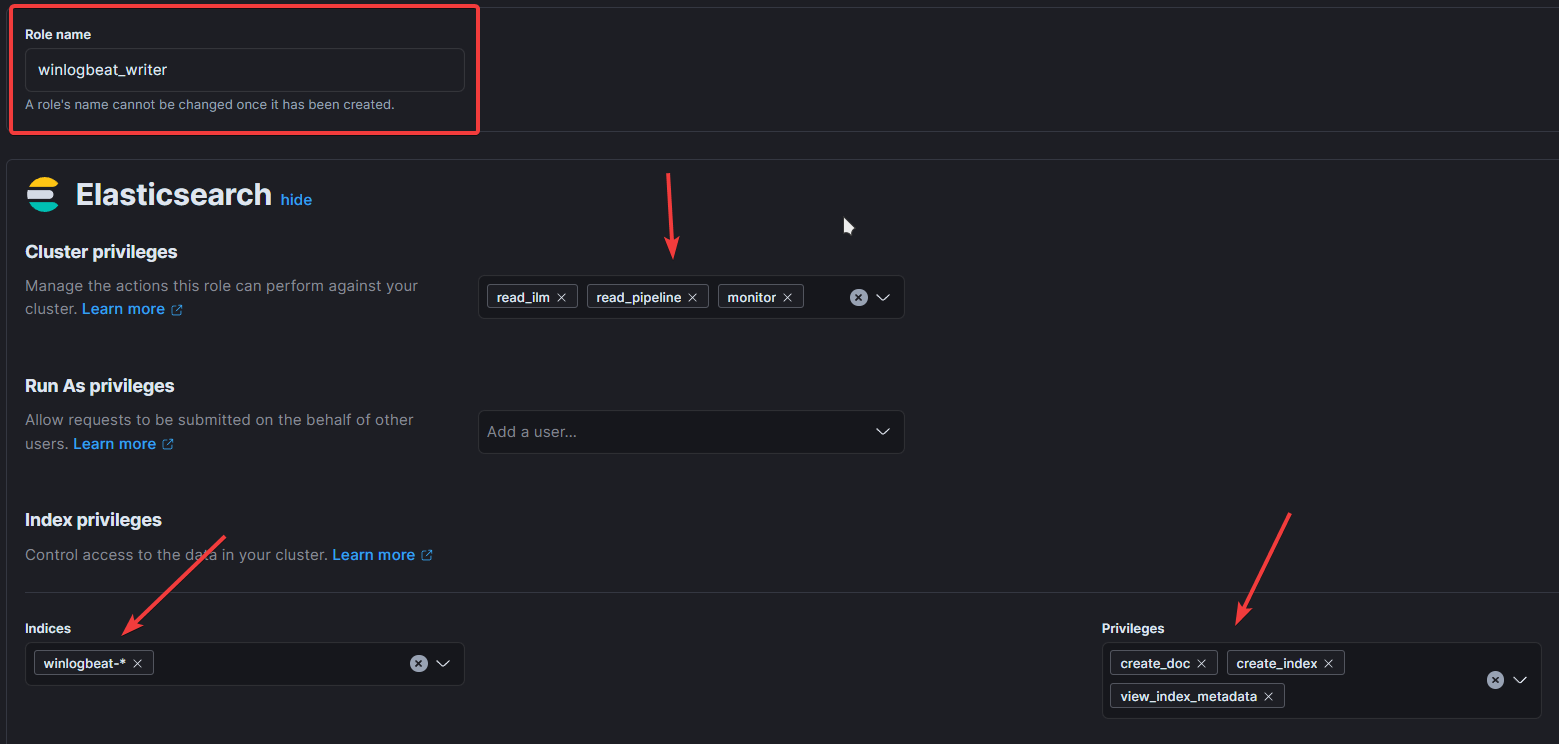Expand the index Privileges dropdown chevron
Screen dimensions: 1559x744
[1520, 680]
